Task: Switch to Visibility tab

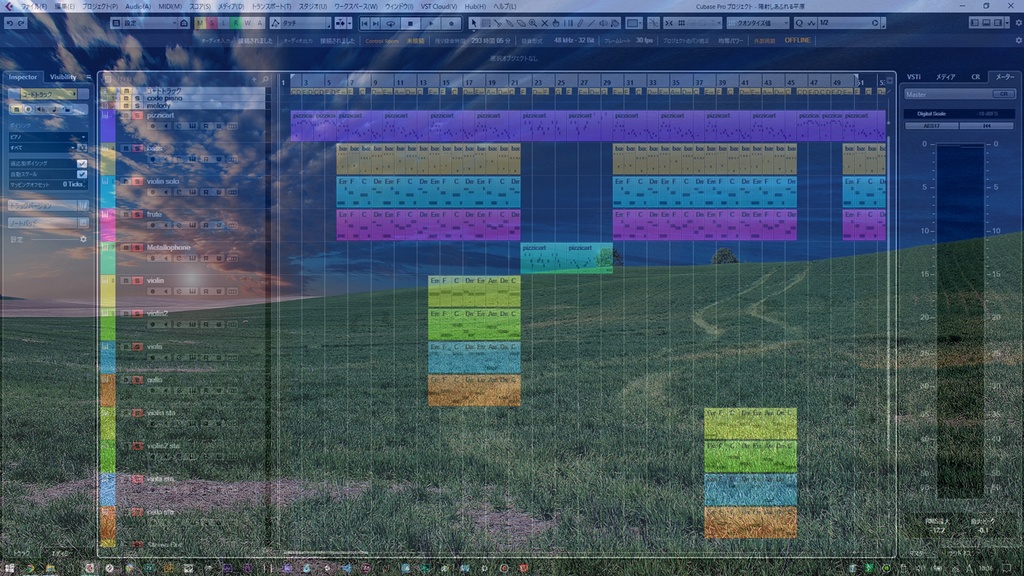Action: [x=63, y=77]
